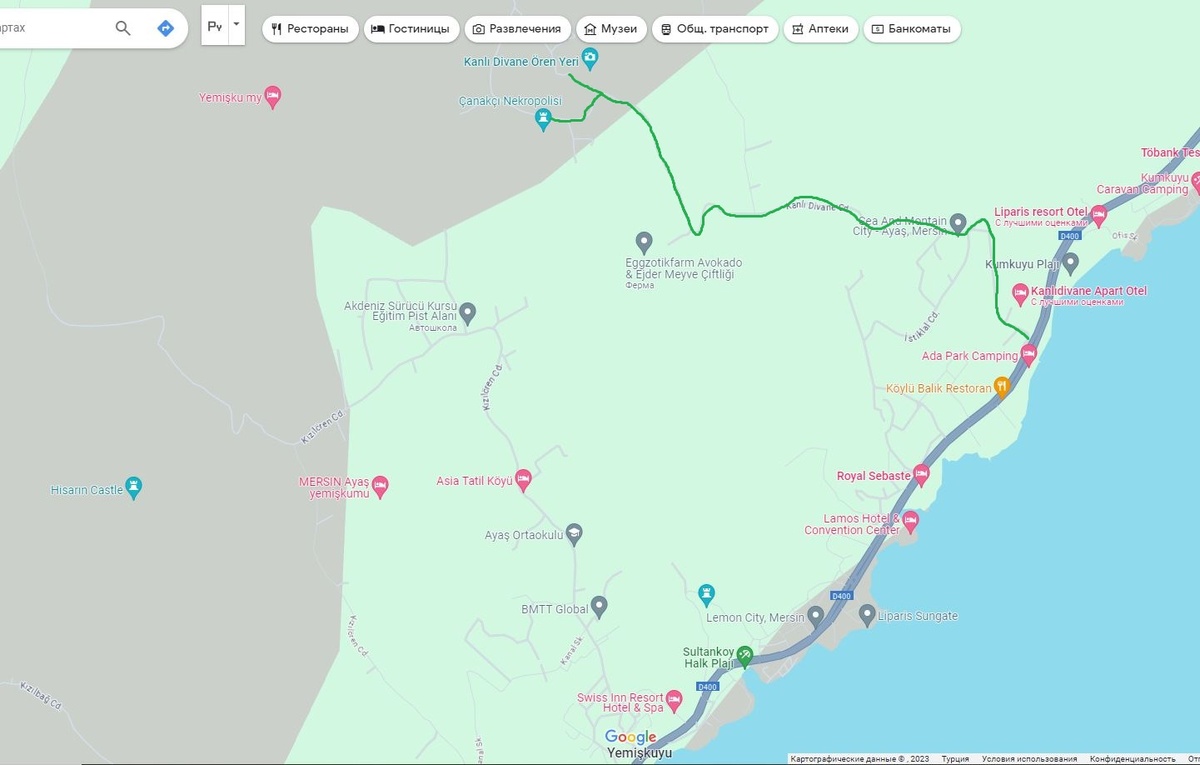The width and height of the screenshot is (1200, 765).
Task: Select Akdeniz Sürücü Kursu pin
Action: click(x=467, y=313)
